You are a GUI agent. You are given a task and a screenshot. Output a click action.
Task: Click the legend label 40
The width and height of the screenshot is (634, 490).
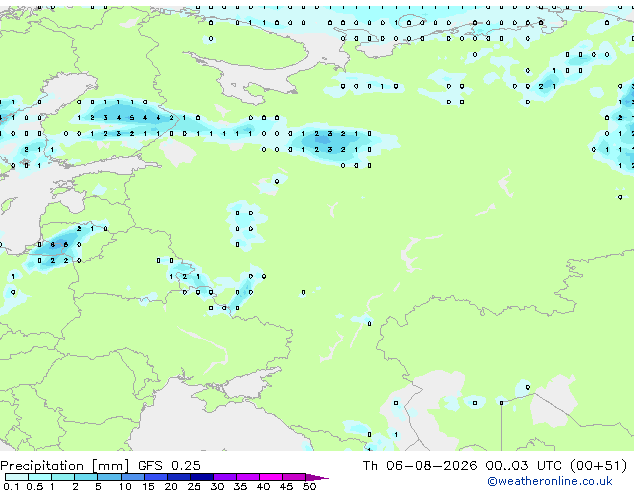click(x=263, y=486)
